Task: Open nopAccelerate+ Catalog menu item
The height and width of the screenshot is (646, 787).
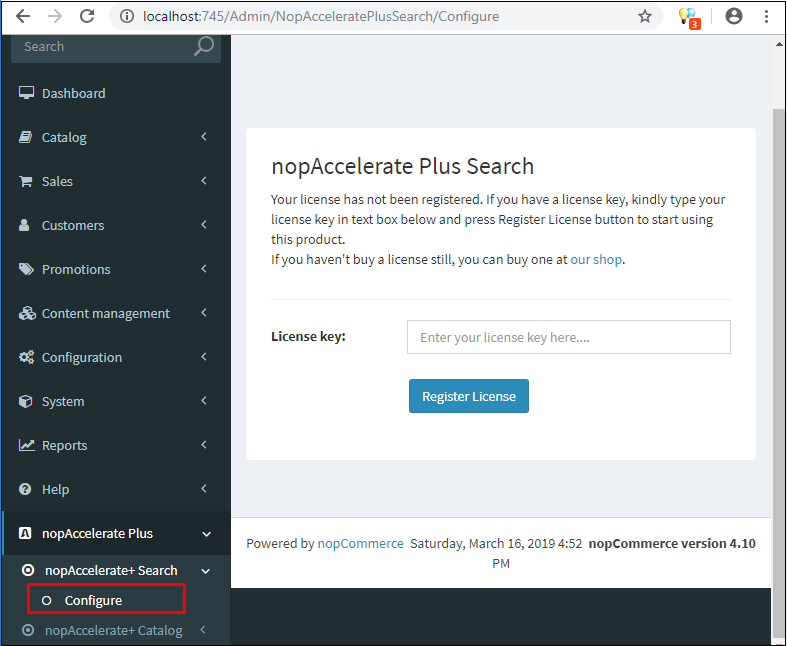Action: point(113,630)
